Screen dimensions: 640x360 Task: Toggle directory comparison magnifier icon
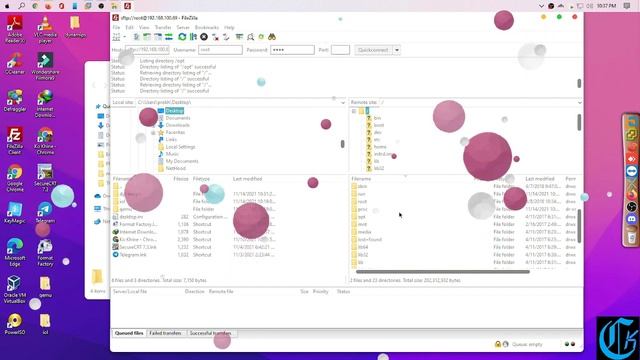point(250,37)
